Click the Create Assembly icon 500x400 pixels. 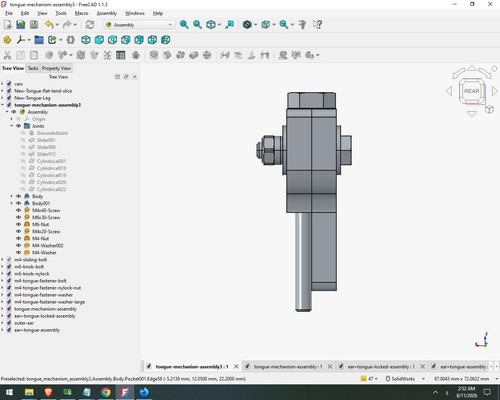pos(7,40)
